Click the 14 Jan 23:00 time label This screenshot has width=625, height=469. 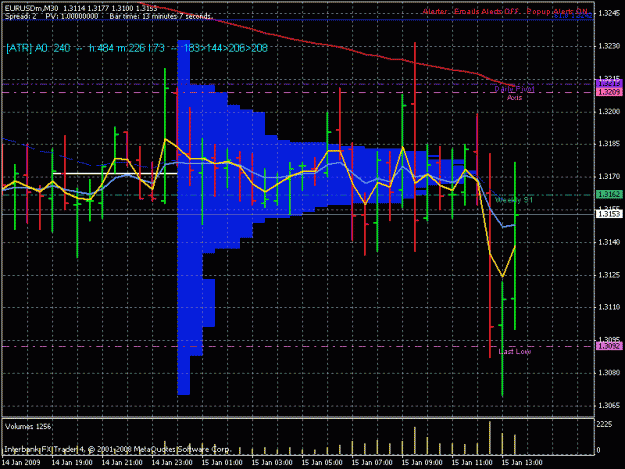[x=172, y=463]
